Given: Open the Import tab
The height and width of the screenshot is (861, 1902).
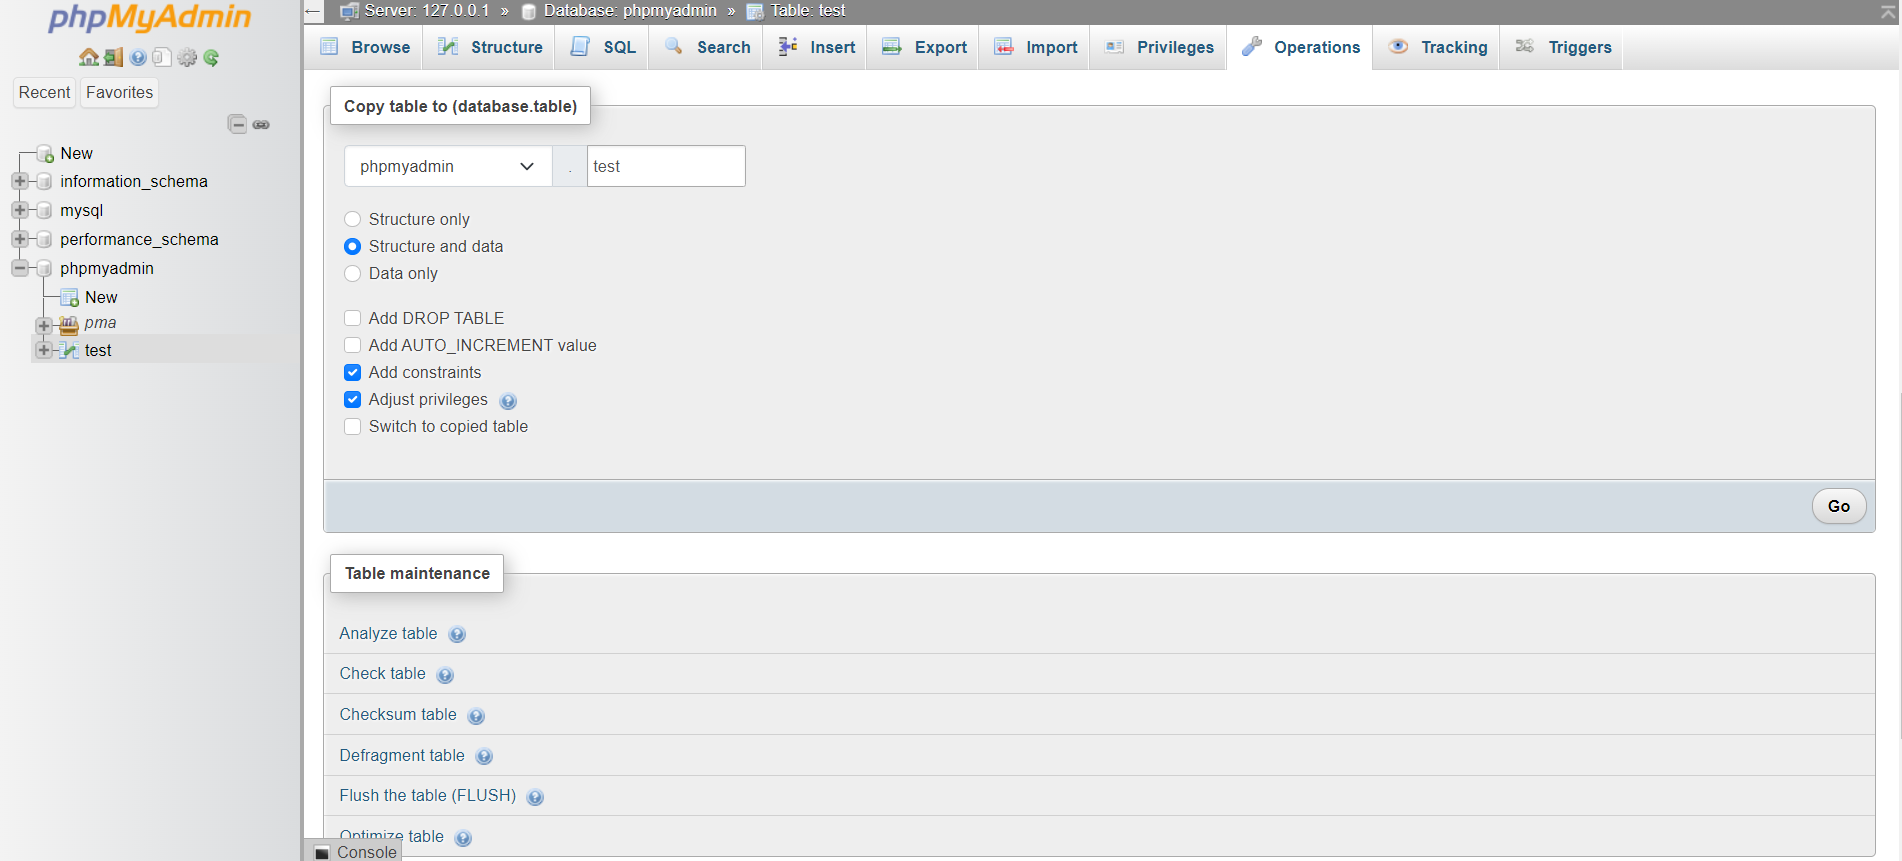Looking at the screenshot, I should coord(1035,47).
